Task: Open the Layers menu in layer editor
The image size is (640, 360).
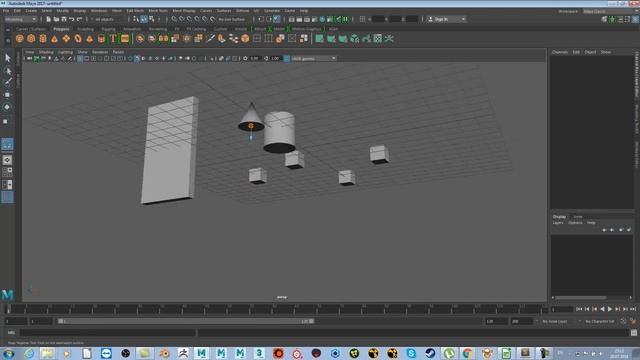Action: click(558, 223)
